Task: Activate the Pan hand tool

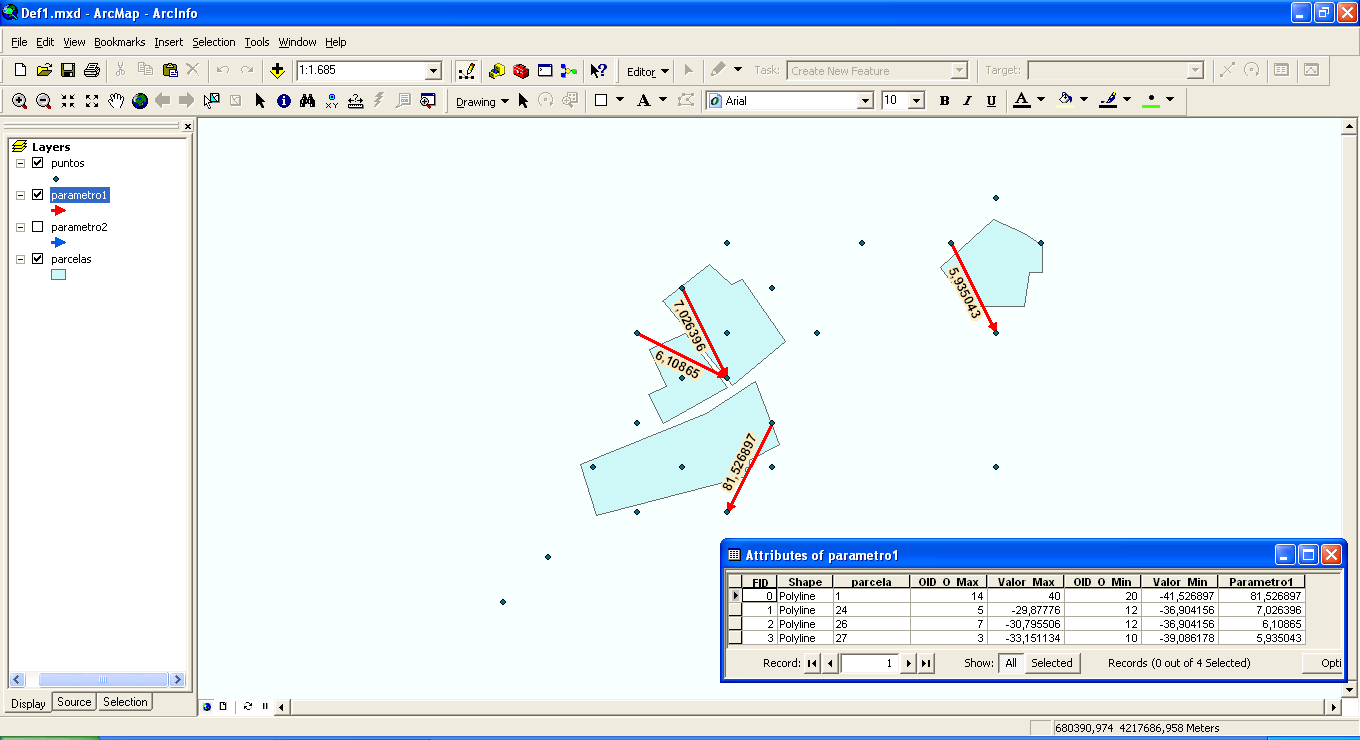Action: pos(116,101)
